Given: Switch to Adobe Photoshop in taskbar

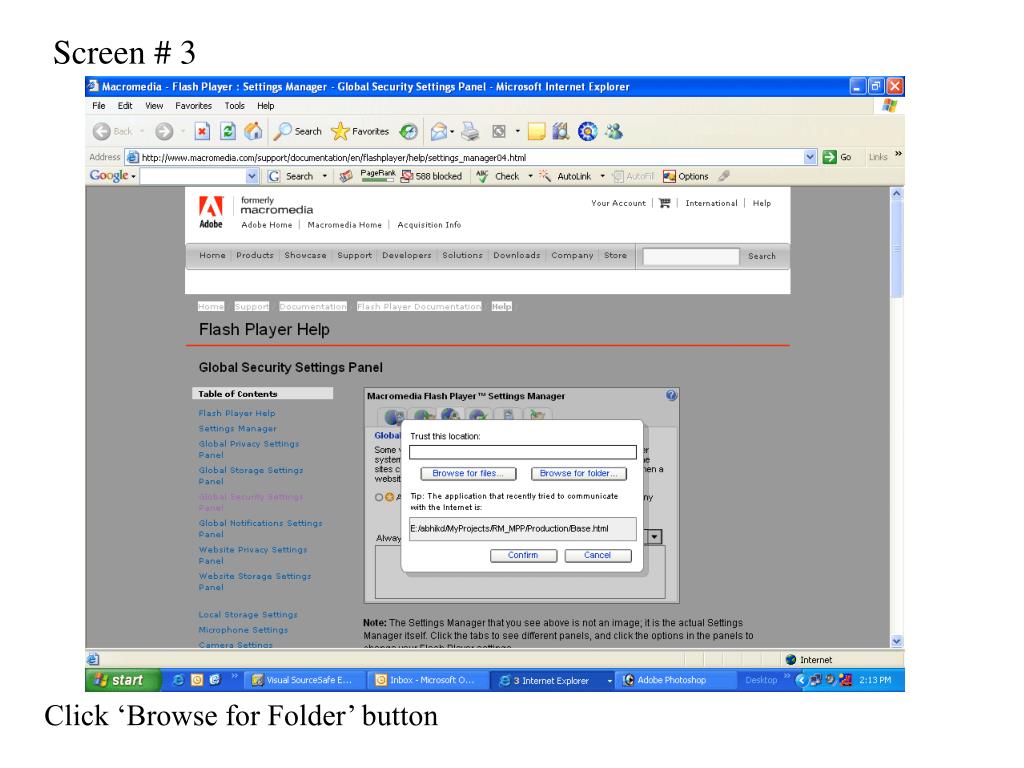Looking at the screenshot, I should click(x=673, y=680).
